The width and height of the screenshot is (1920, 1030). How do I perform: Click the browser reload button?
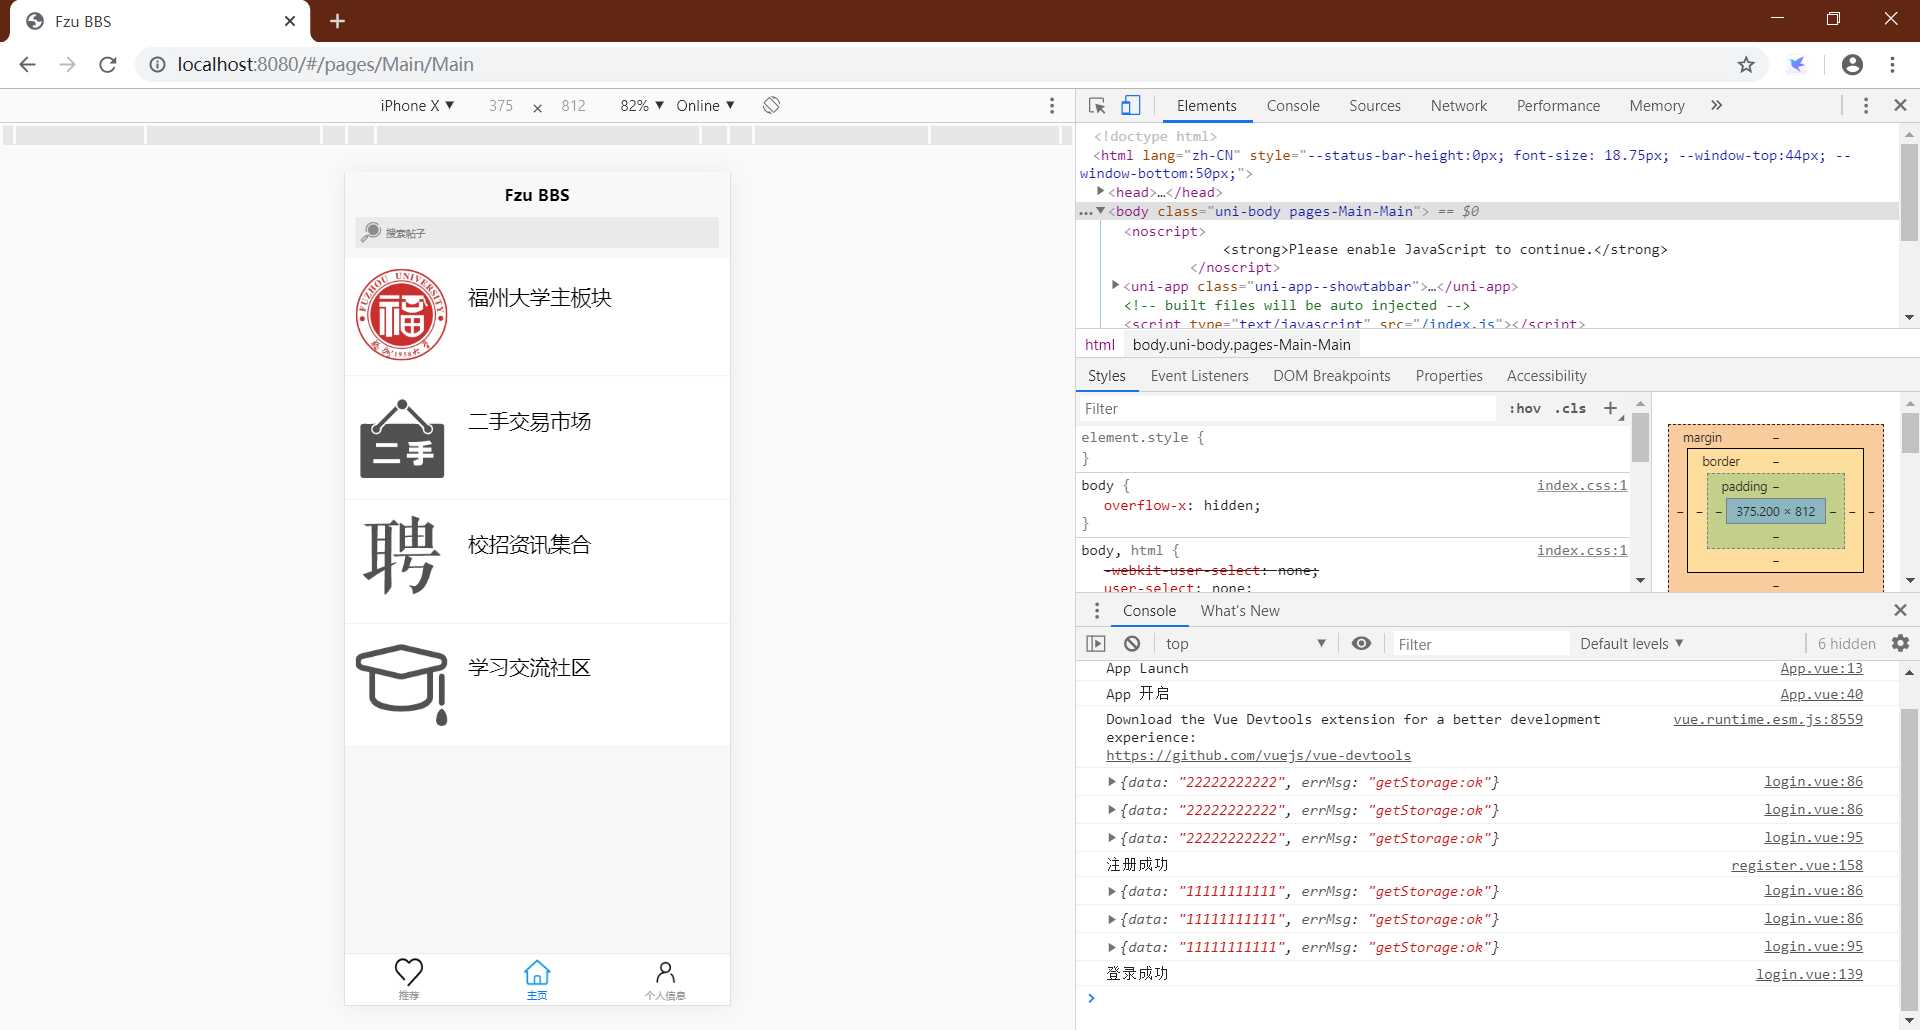(108, 64)
